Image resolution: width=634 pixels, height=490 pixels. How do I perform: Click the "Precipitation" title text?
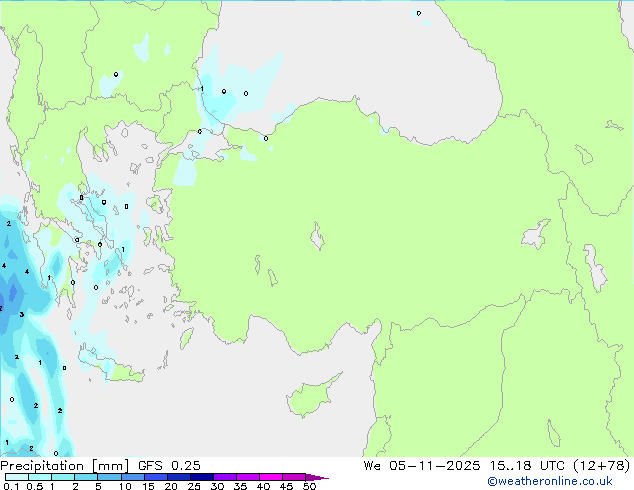pyautogui.click(x=42, y=466)
